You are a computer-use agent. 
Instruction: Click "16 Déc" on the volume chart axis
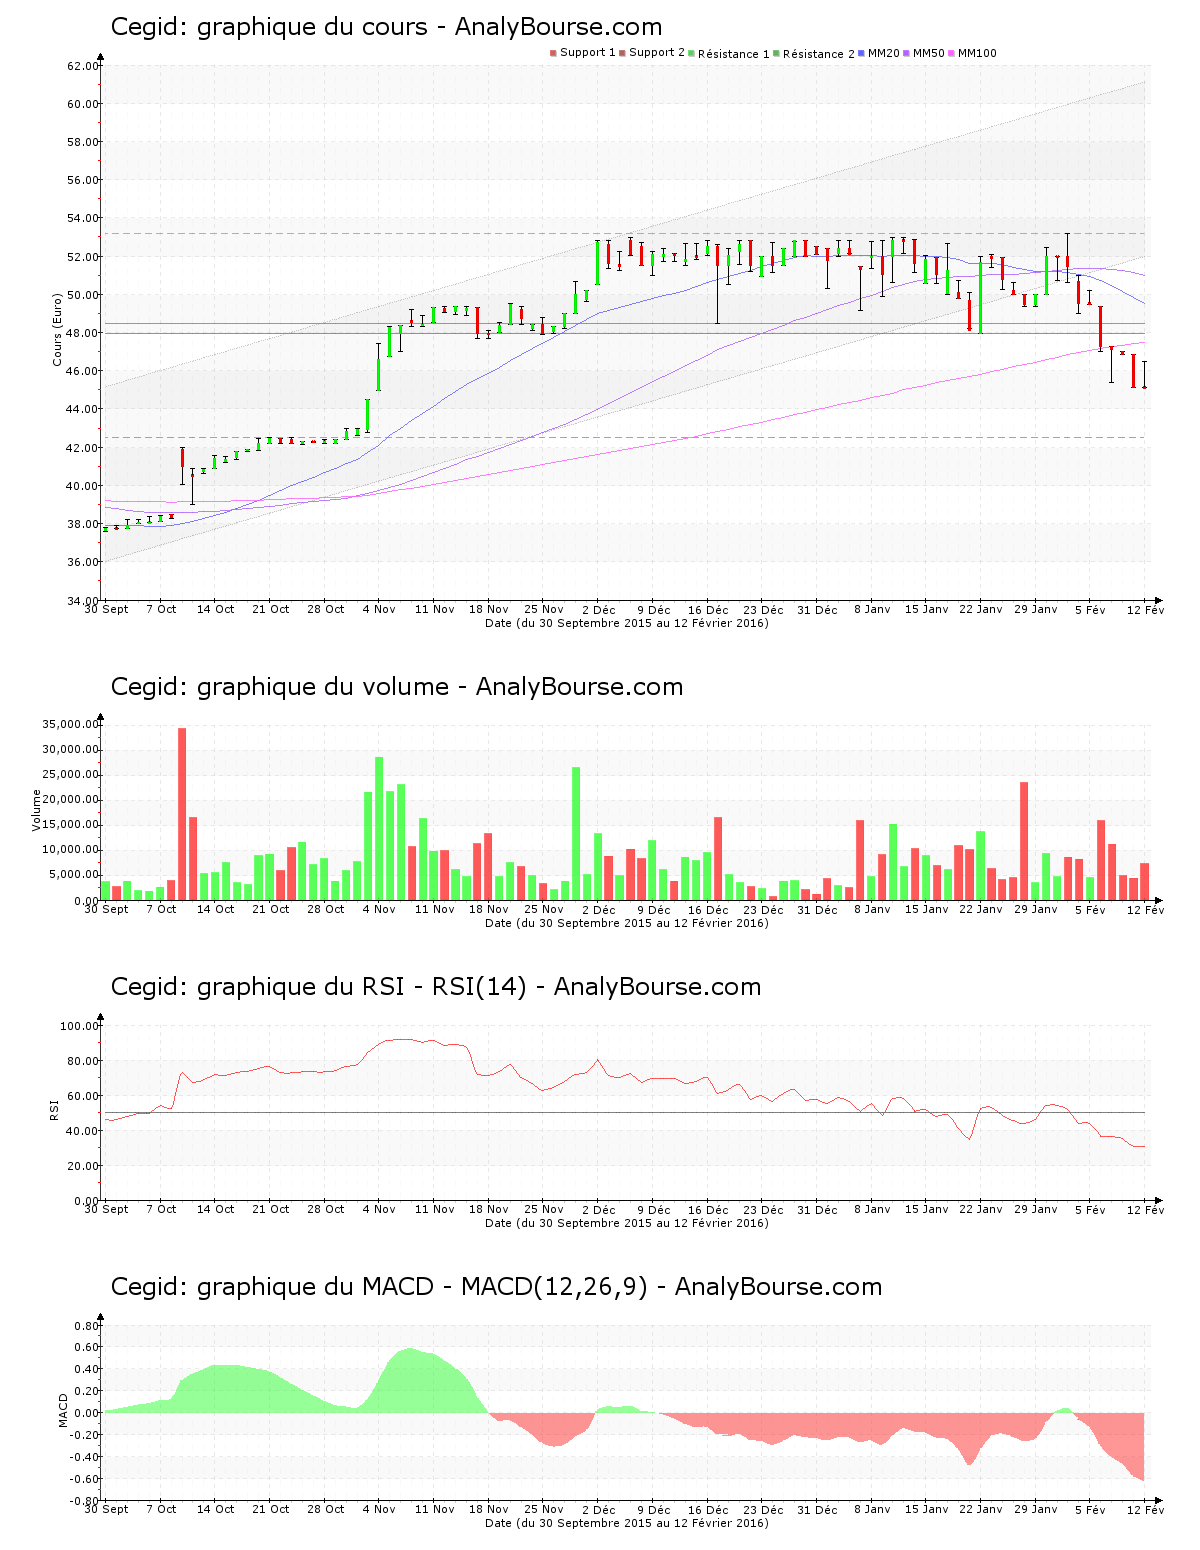click(708, 909)
